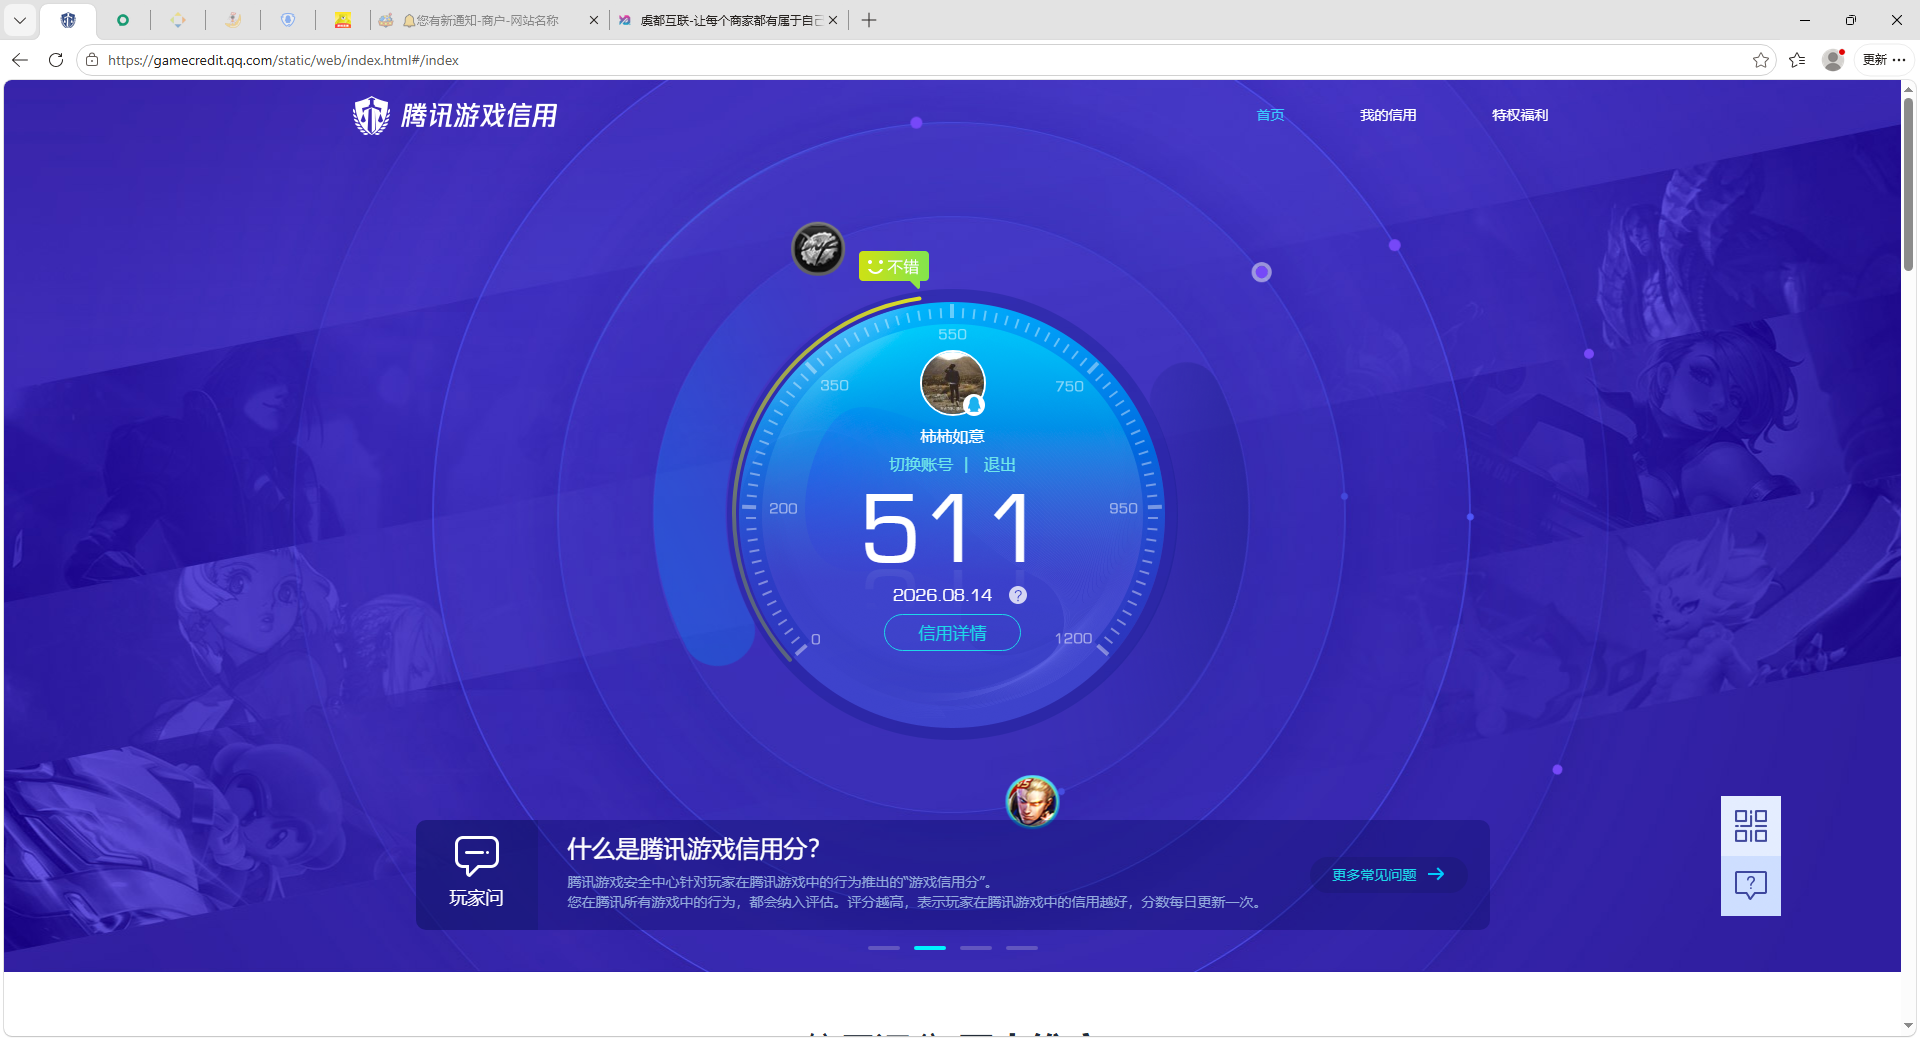View site security lock information

pos(92,60)
